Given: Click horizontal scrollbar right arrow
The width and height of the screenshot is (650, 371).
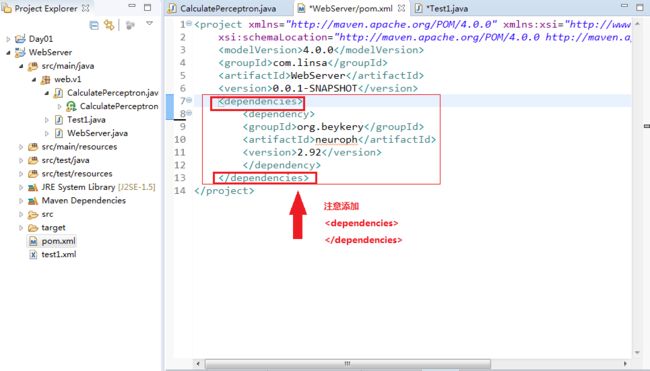Looking at the screenshot, I should click(625, 364).
